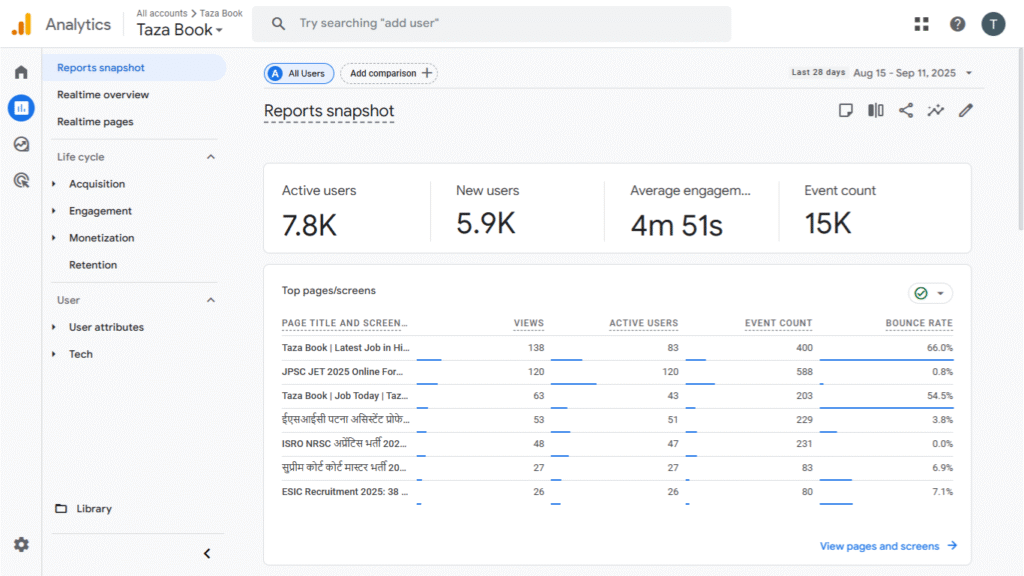The height and width of the screenshot is (576, 1024).
Task: Open Realtime pages
Action: pyautogui.click(x=95, y=121)
